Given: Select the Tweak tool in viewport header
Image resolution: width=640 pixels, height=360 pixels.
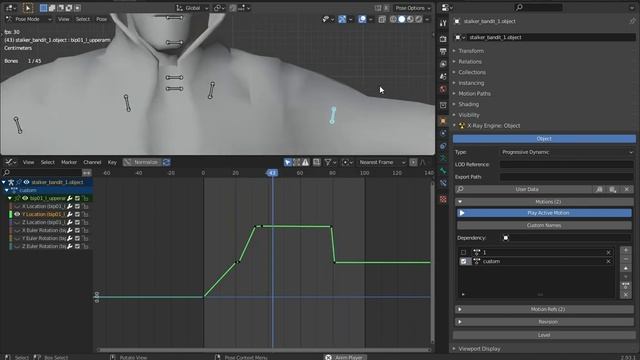Looking at the screenshot, I should [28, 8].
